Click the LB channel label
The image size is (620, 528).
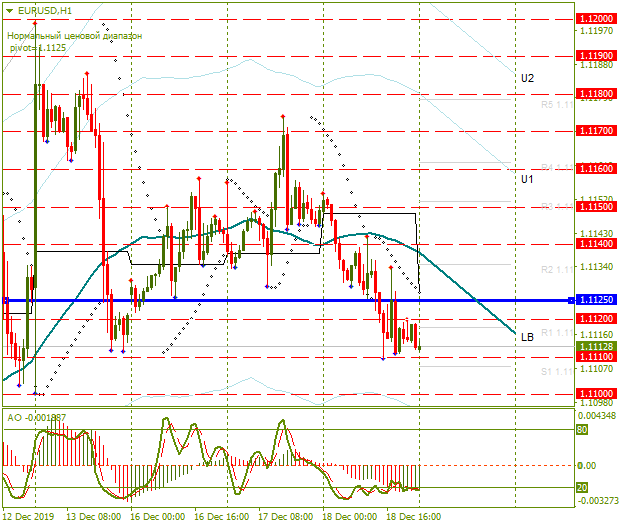tap(527, 337)
